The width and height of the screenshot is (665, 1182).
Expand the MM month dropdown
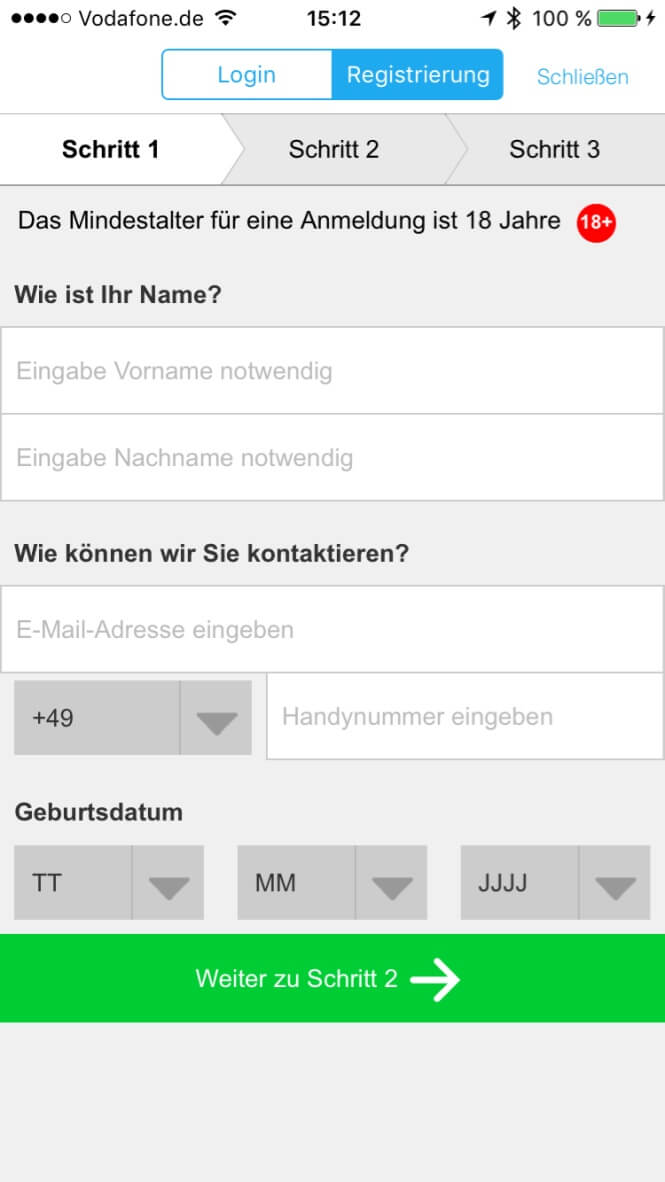pos(332,883)
